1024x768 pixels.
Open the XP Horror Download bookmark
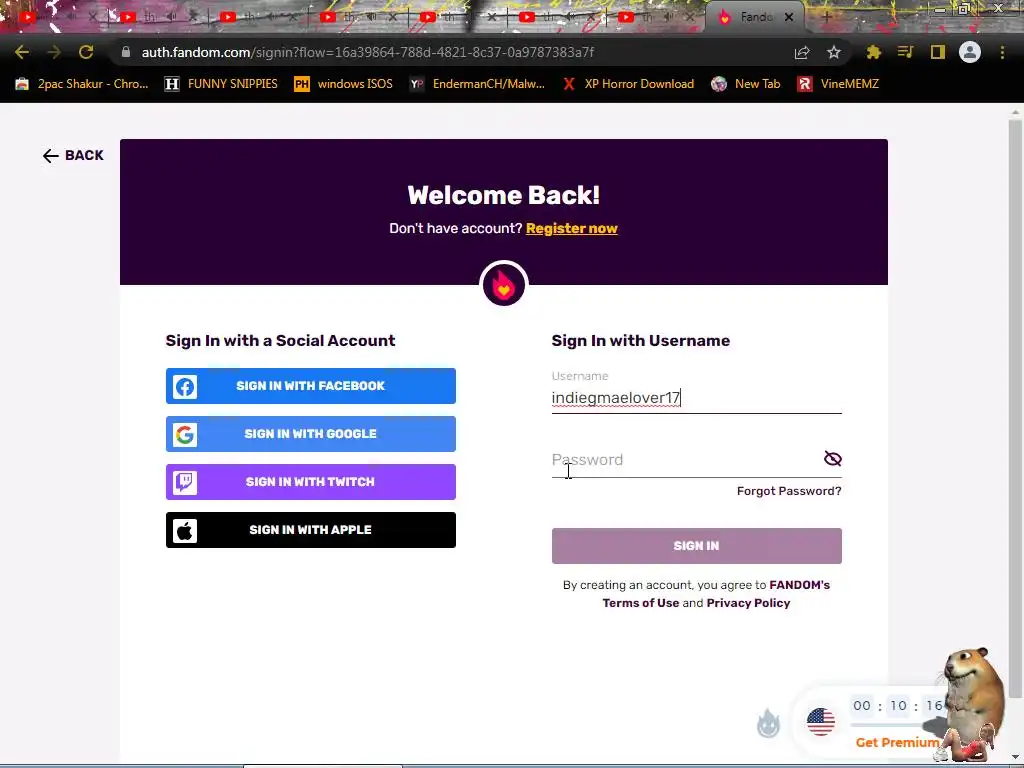click(x=628, y=84)
